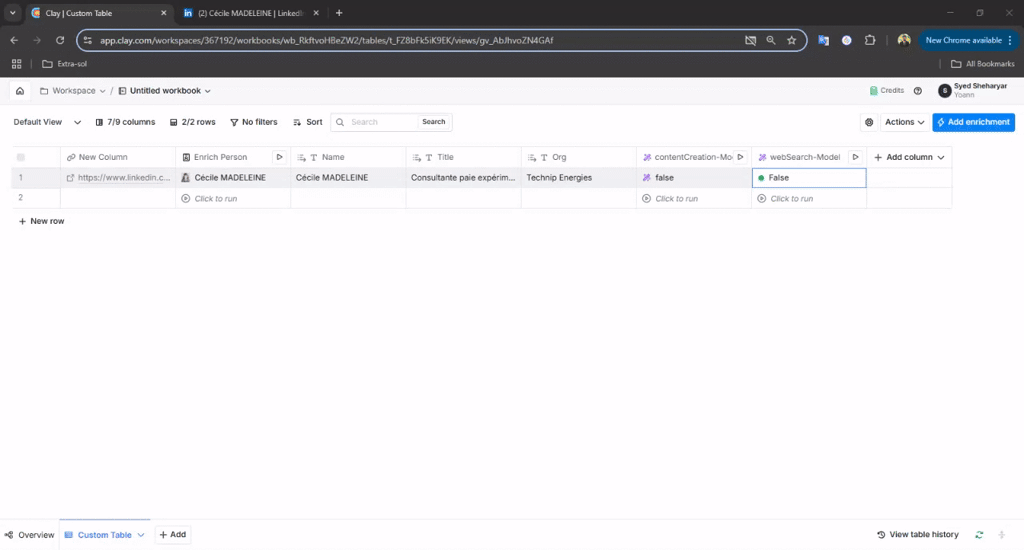
Task: Switch to the Overview tab
Action: [29, 535]
